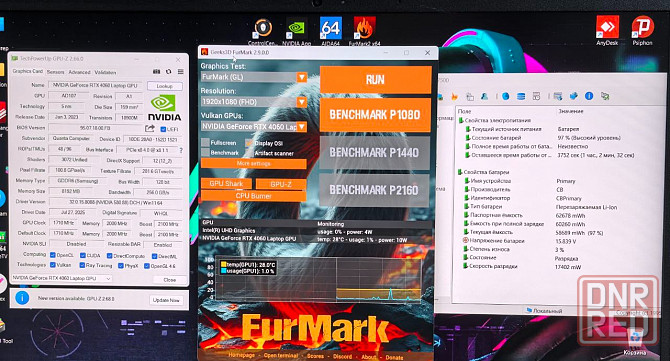670x361 pixels.
Task: Click the GPU-Z button inside FurMark
Action: 281,184
